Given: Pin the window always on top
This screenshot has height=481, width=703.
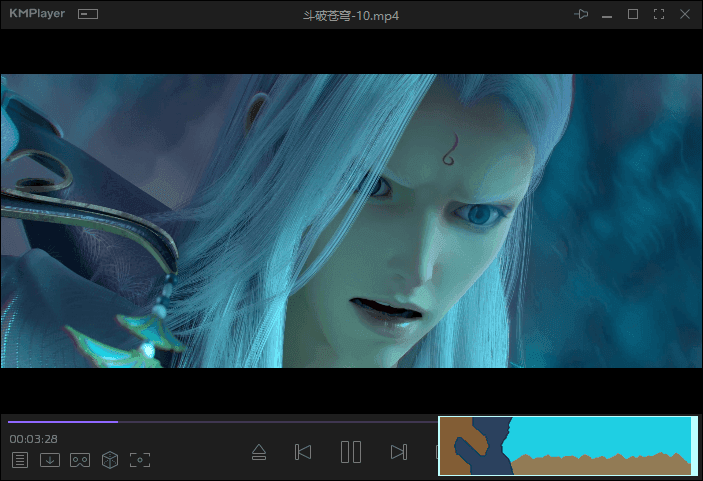Looking at the screenshot, I should 581,14.
